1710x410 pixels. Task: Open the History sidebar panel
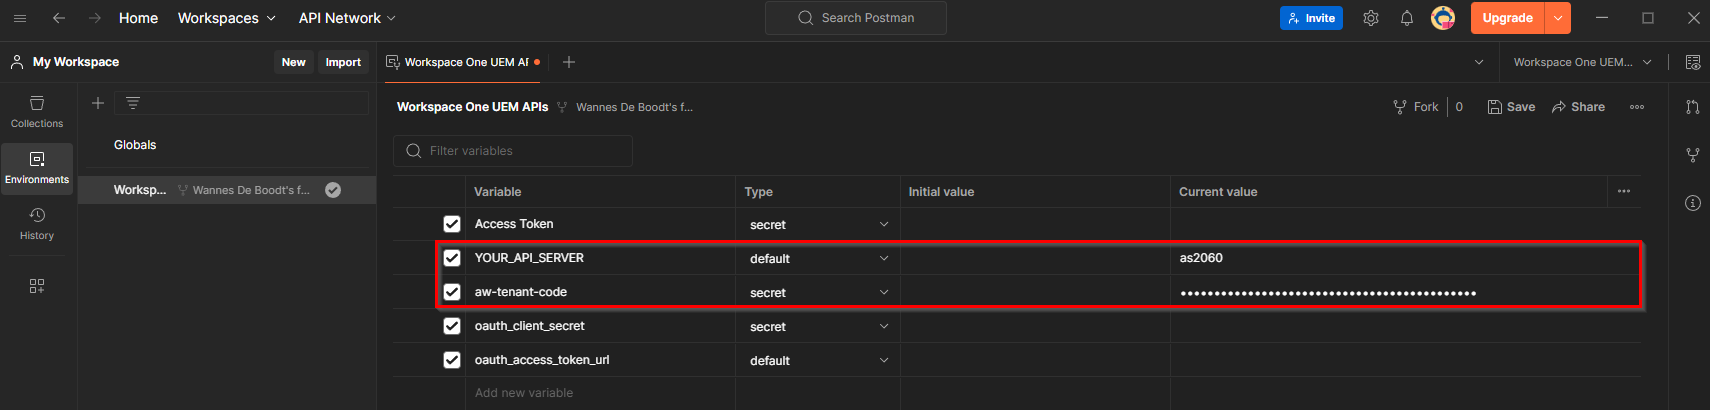click(x=37, y=223)
